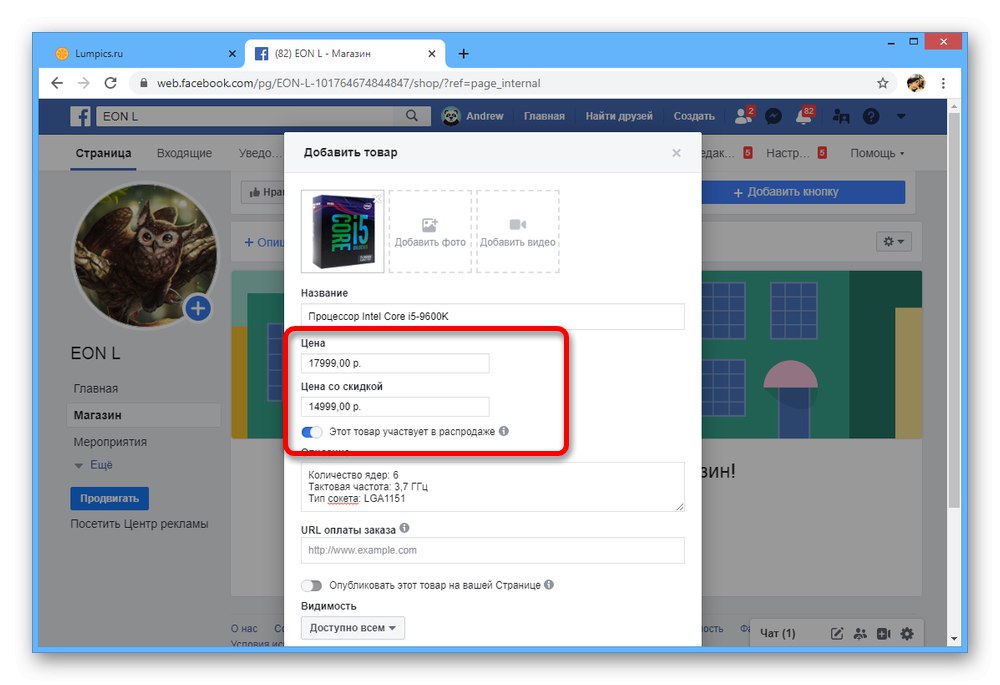Switch to the Страница tab
The width and height of the screenshot is (1000, 685).
coord(103,153)
